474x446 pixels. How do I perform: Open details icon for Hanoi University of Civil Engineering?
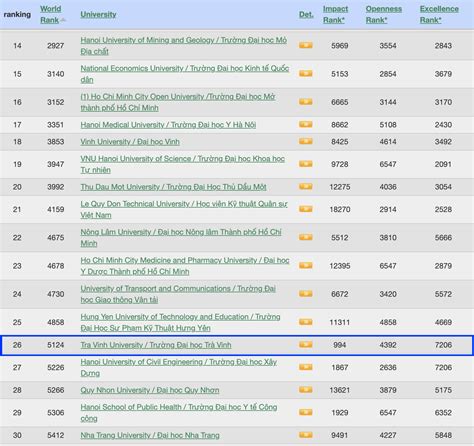tap(306, 367)
